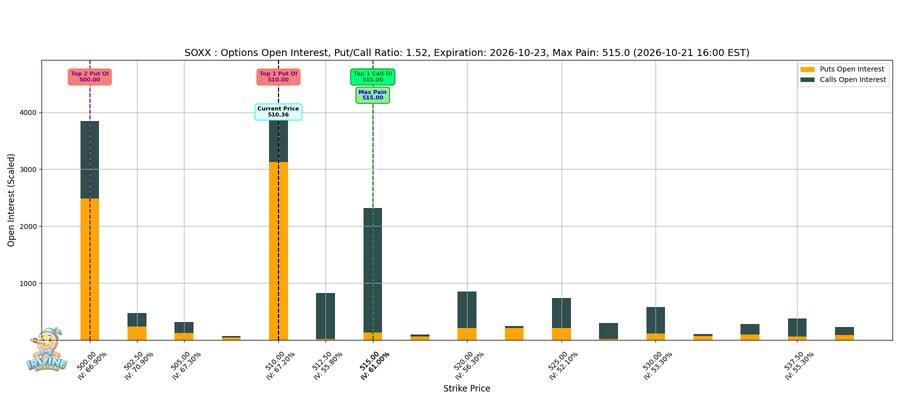Click the orange puts bar at strike 510.00
The width and height of the screenshot is (900, 400).
(x=278, y=251)
